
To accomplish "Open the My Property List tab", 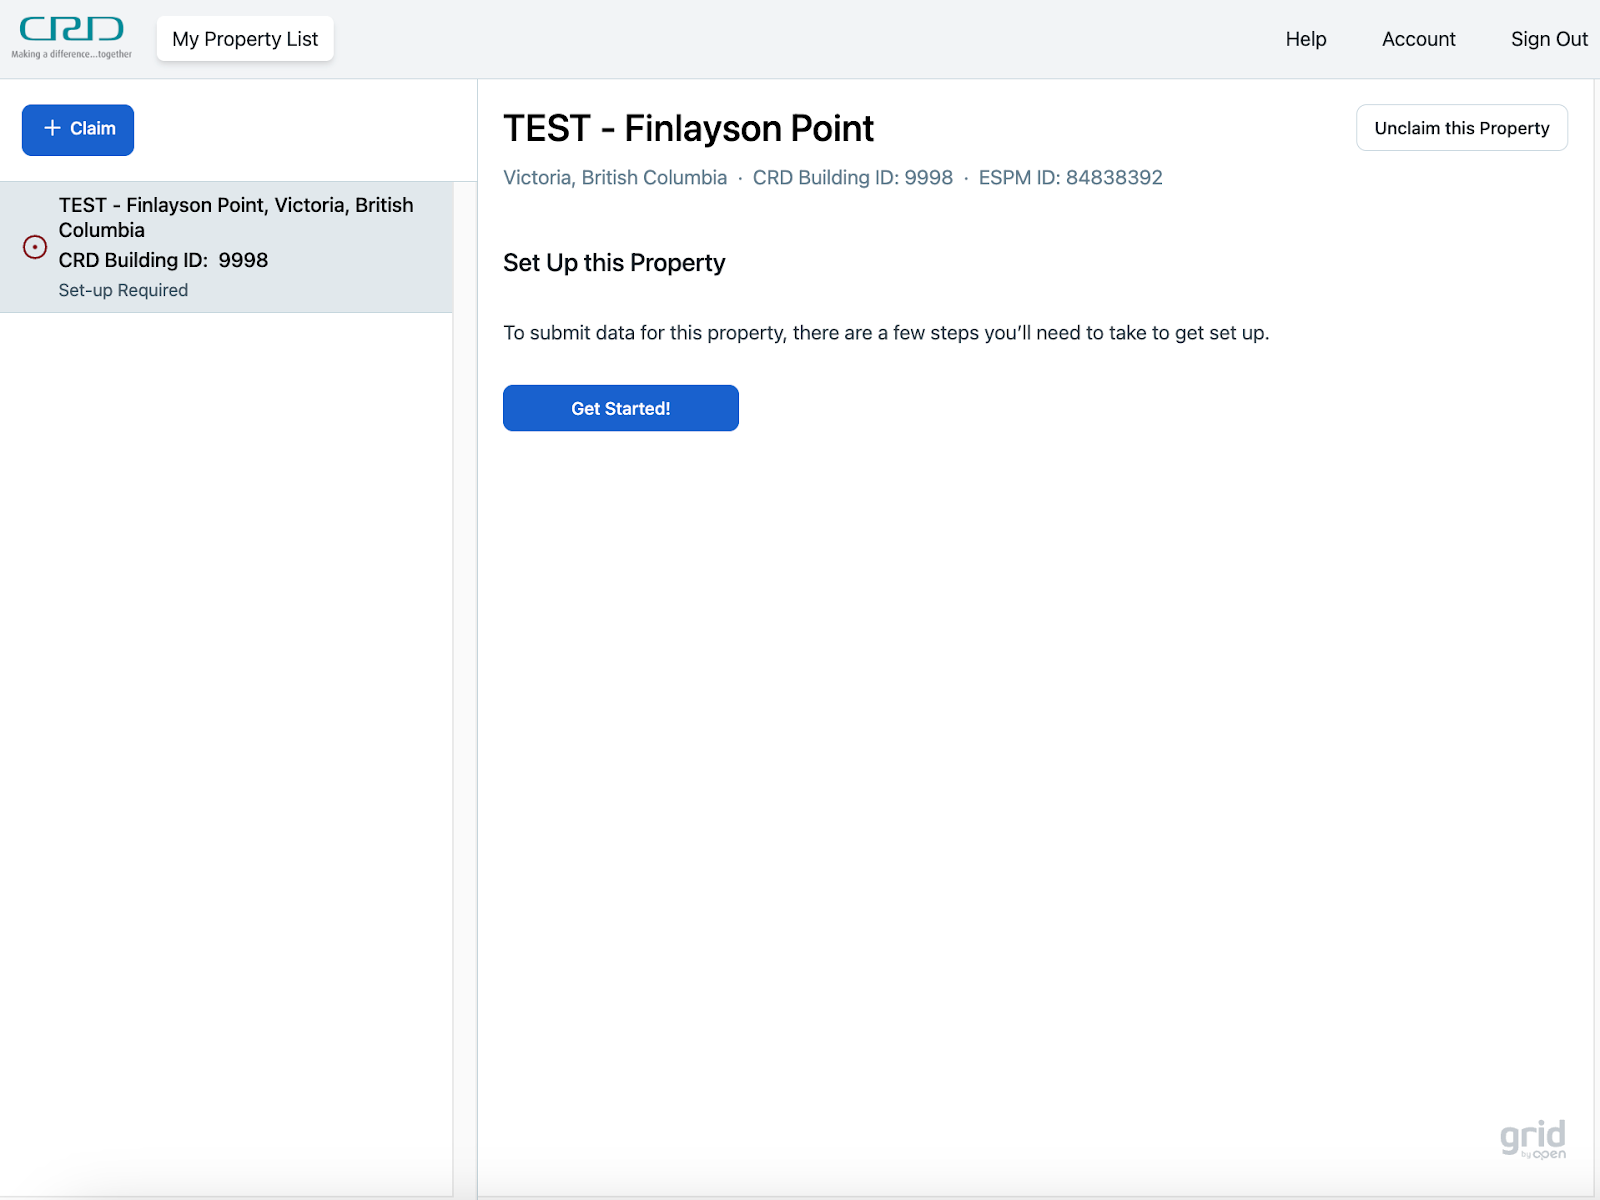I will [x=245, y=39].
